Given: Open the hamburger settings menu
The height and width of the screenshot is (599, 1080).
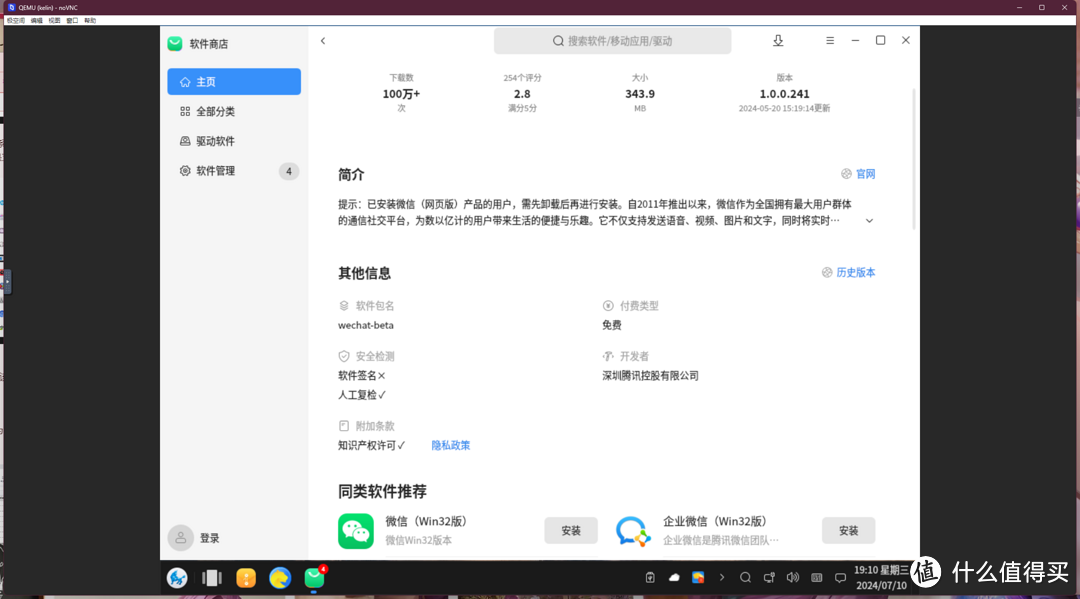Looking at the screenshot, I should (x=830, y=40).
